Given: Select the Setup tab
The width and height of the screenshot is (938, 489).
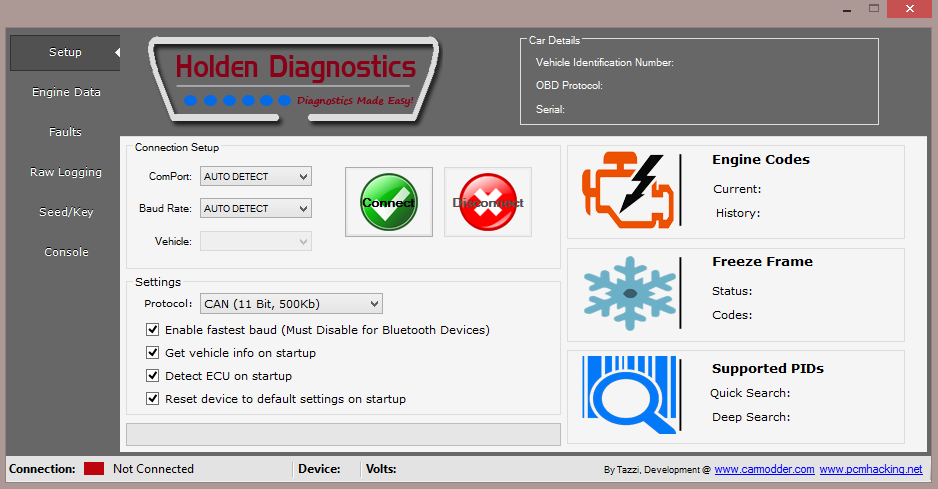Looking at the screenshot, I should click(x=65, y=52).
